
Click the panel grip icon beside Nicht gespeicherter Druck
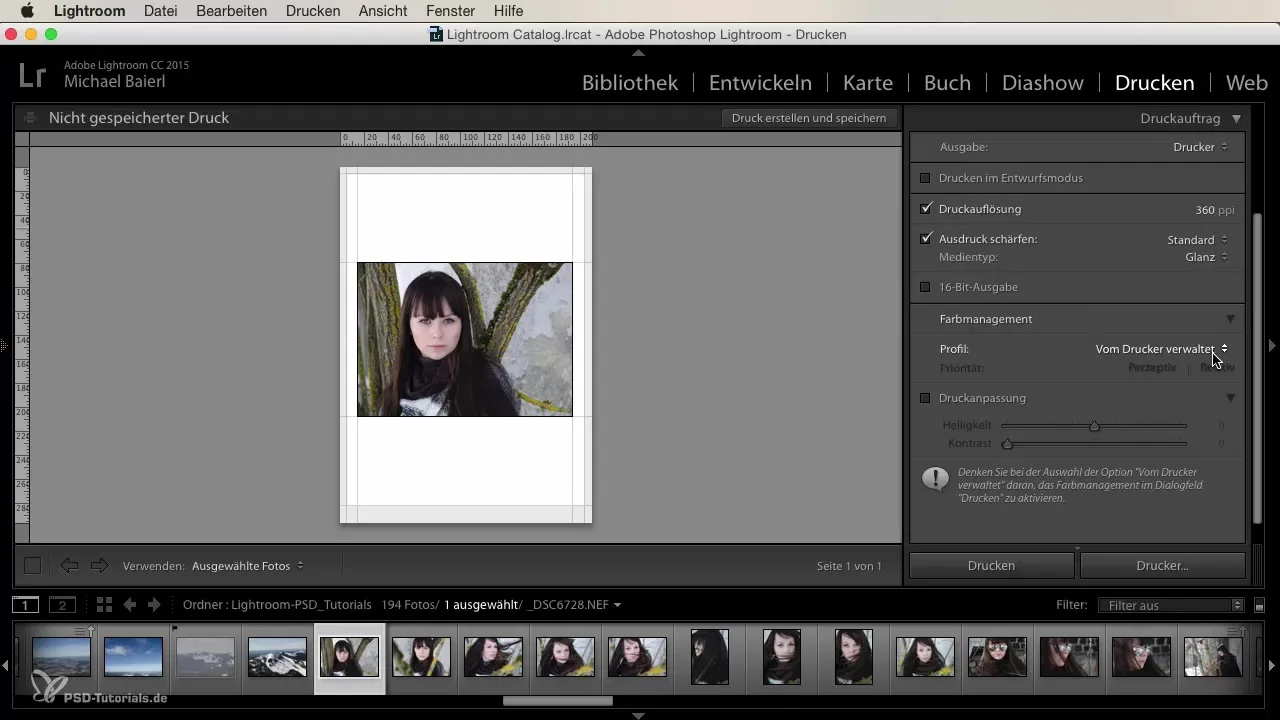[30, 118]
